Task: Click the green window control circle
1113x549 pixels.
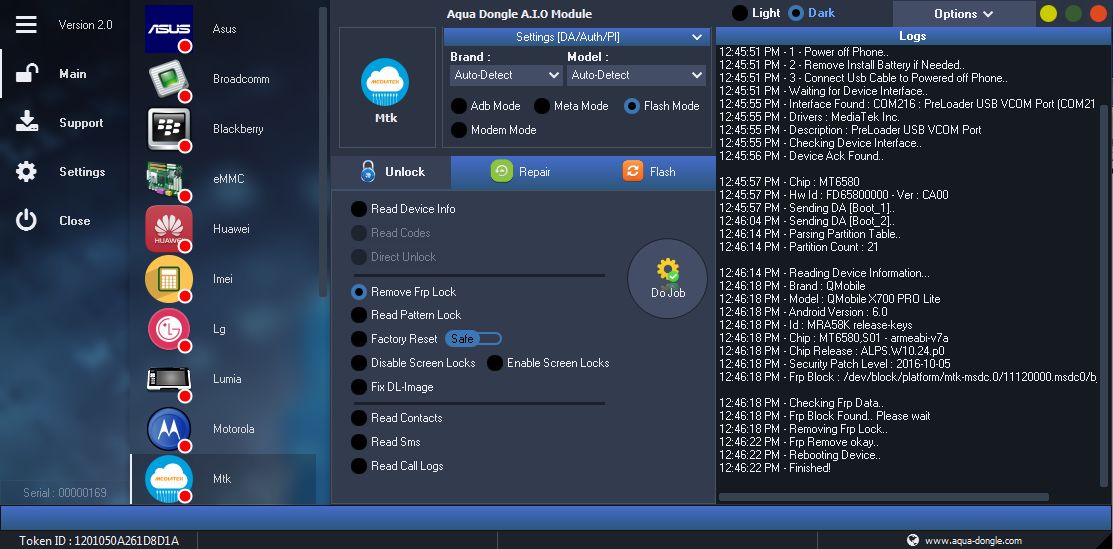Action: [x=1074, y=13]
